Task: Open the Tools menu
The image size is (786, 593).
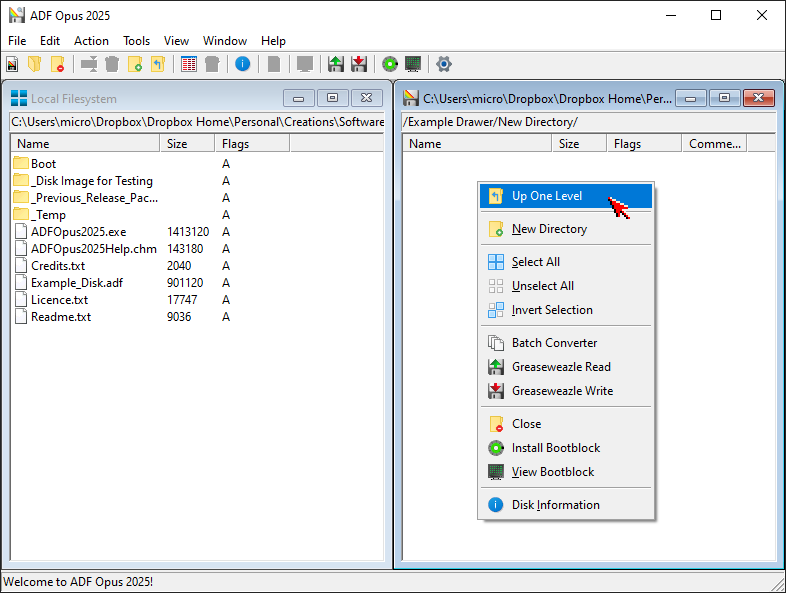Action: [x=136, y=41]
